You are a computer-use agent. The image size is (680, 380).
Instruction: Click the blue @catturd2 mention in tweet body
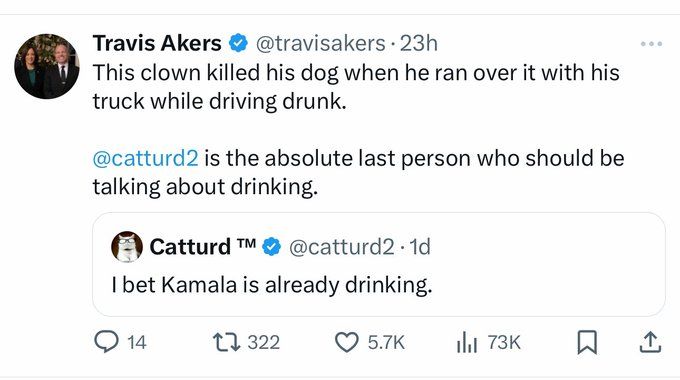pos(146,158)
